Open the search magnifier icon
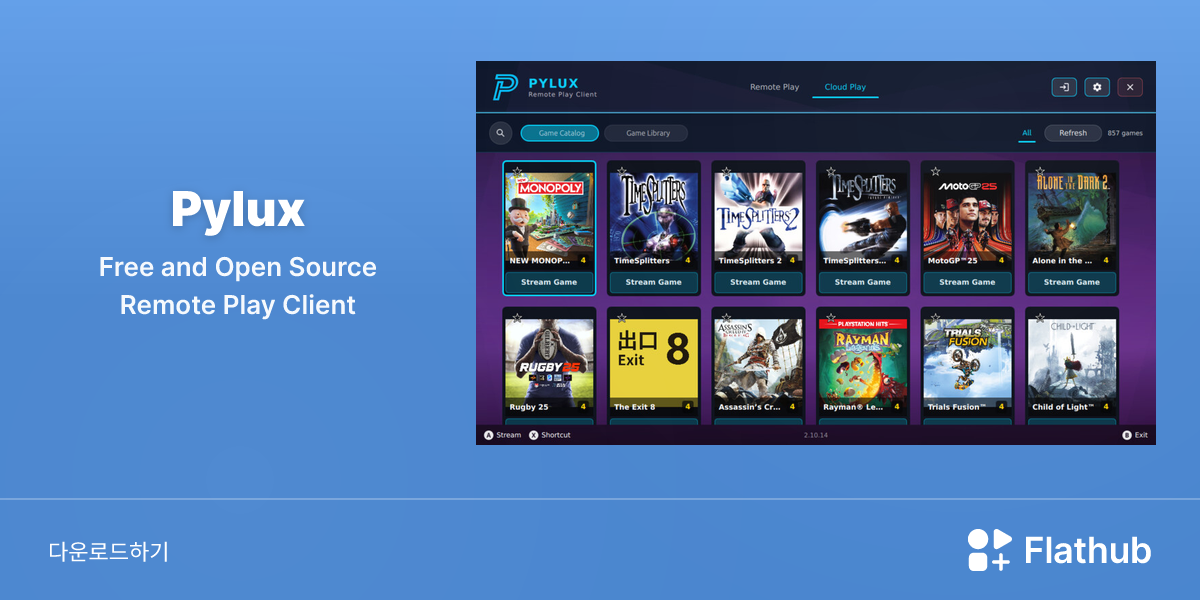 (500, 133)
